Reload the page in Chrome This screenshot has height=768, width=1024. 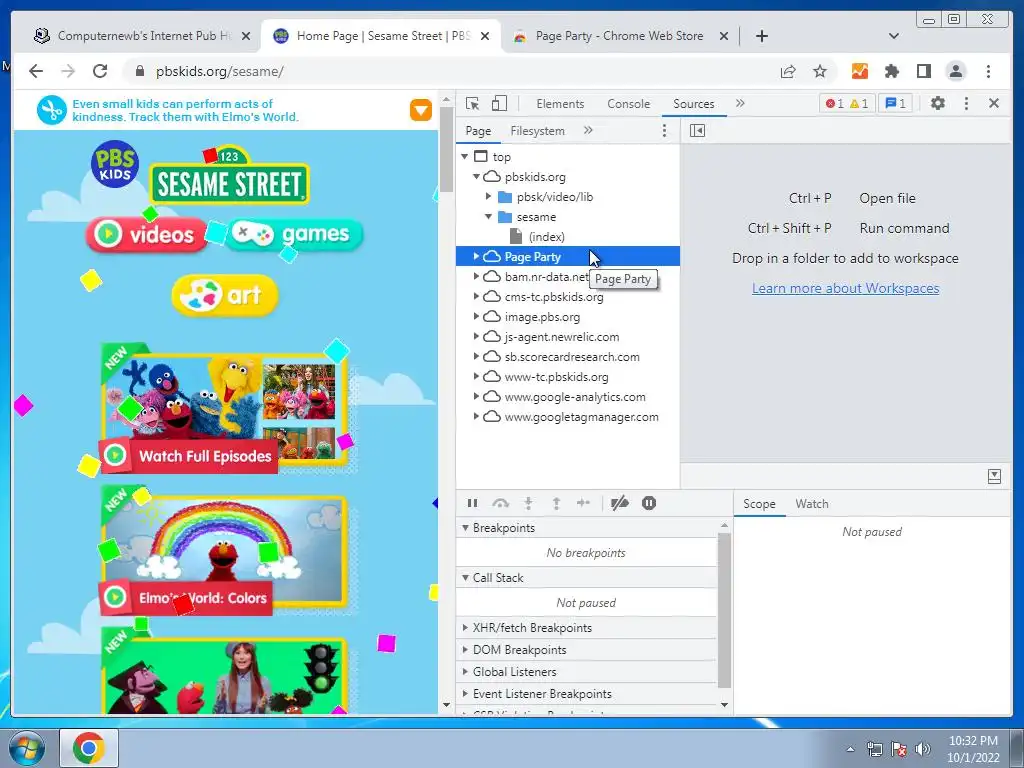[100, 71]
